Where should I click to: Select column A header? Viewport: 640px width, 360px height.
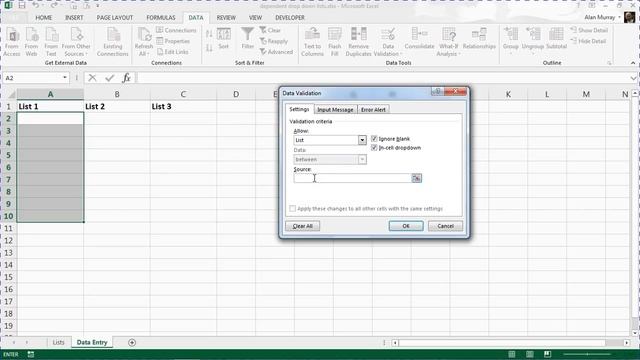click(50, 94)
